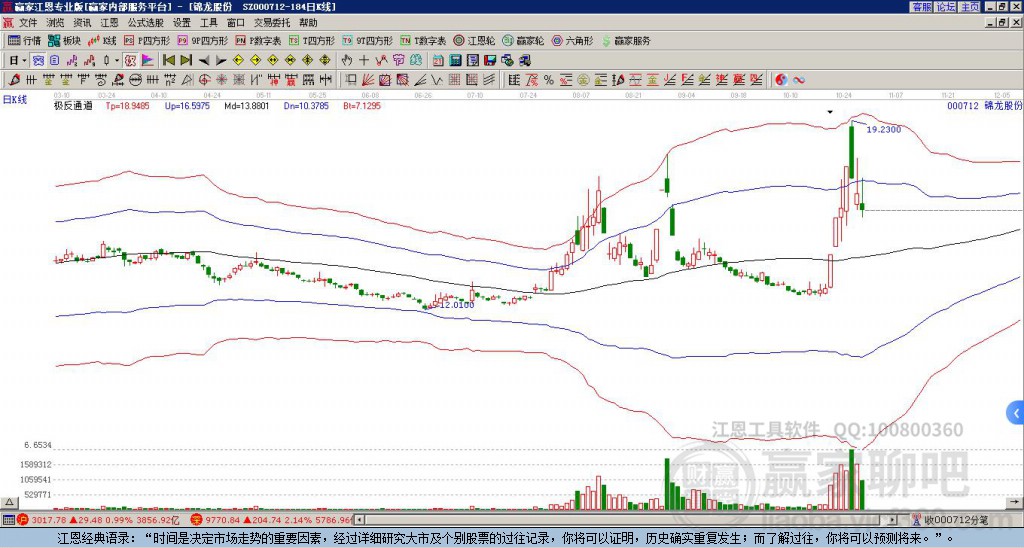Open the calendar icon
This screenshot has width=1024, height=548.
(x=438, y=61)
